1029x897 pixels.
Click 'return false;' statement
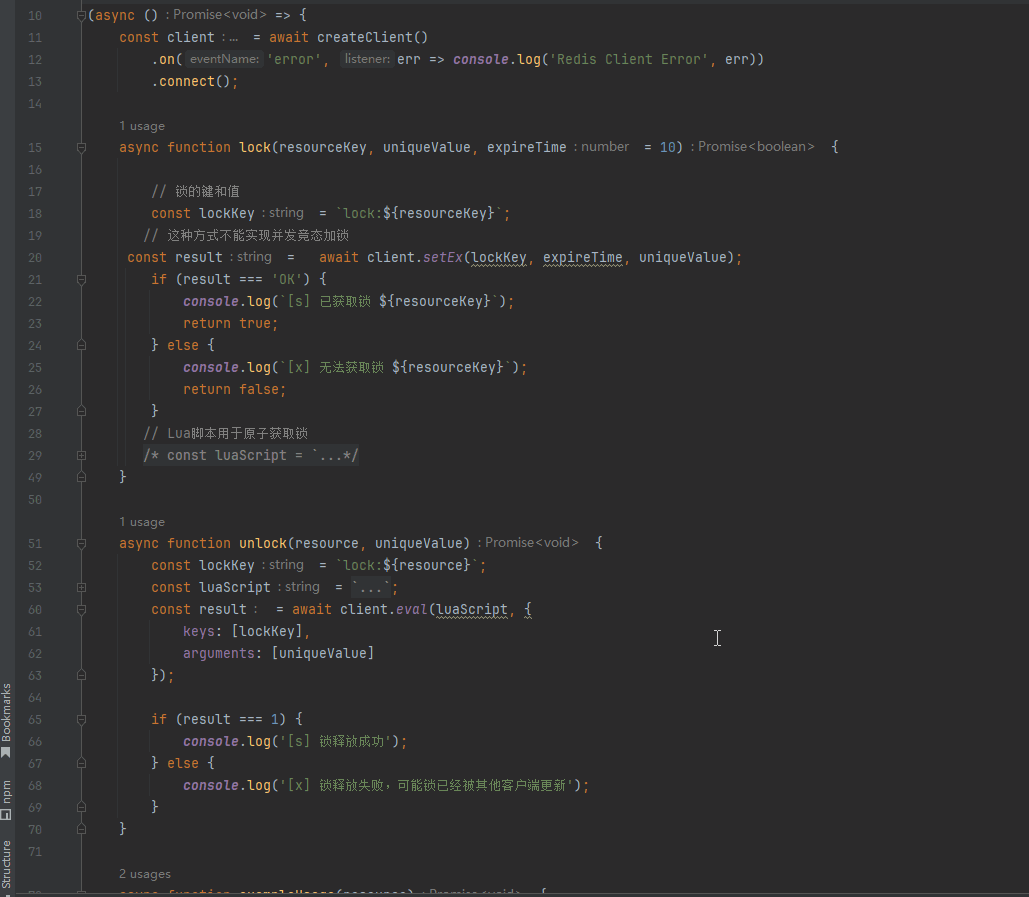tap(234, 390)
